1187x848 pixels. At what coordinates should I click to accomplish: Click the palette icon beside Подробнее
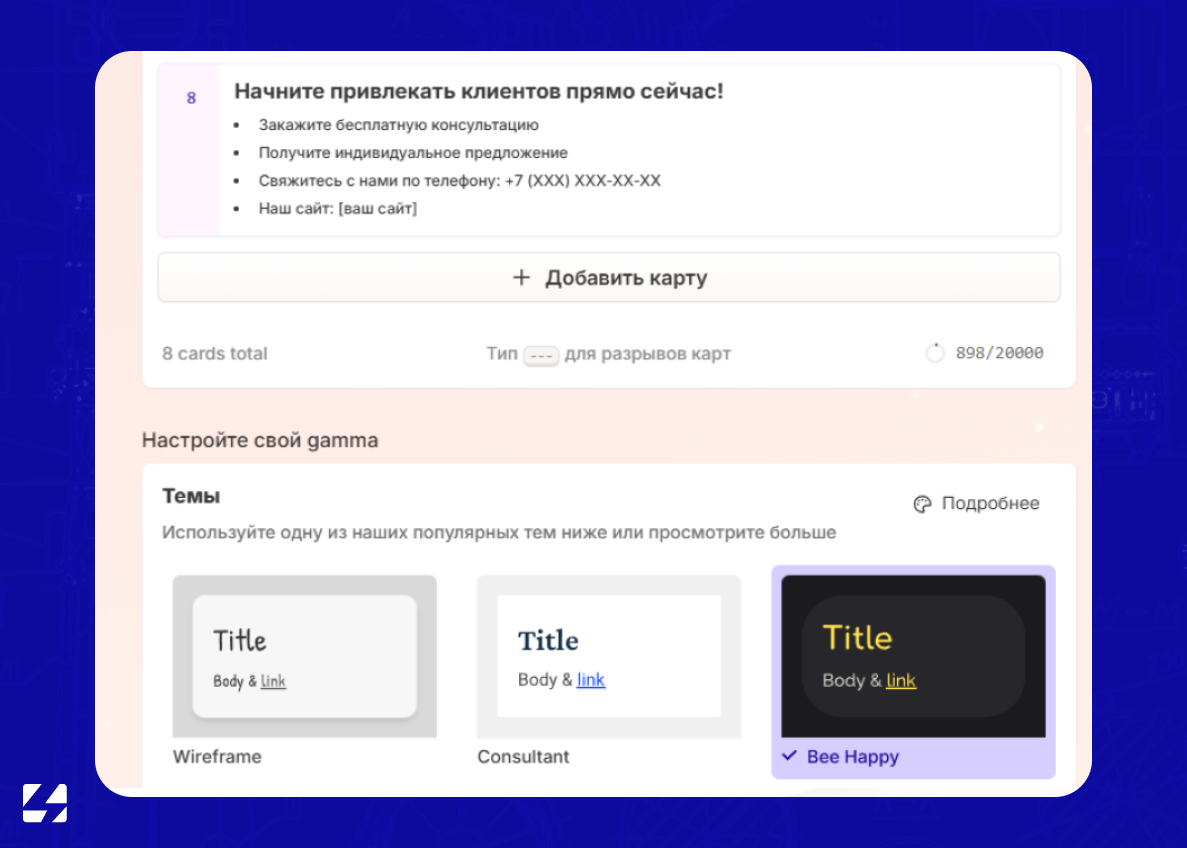tap(922, 504)
